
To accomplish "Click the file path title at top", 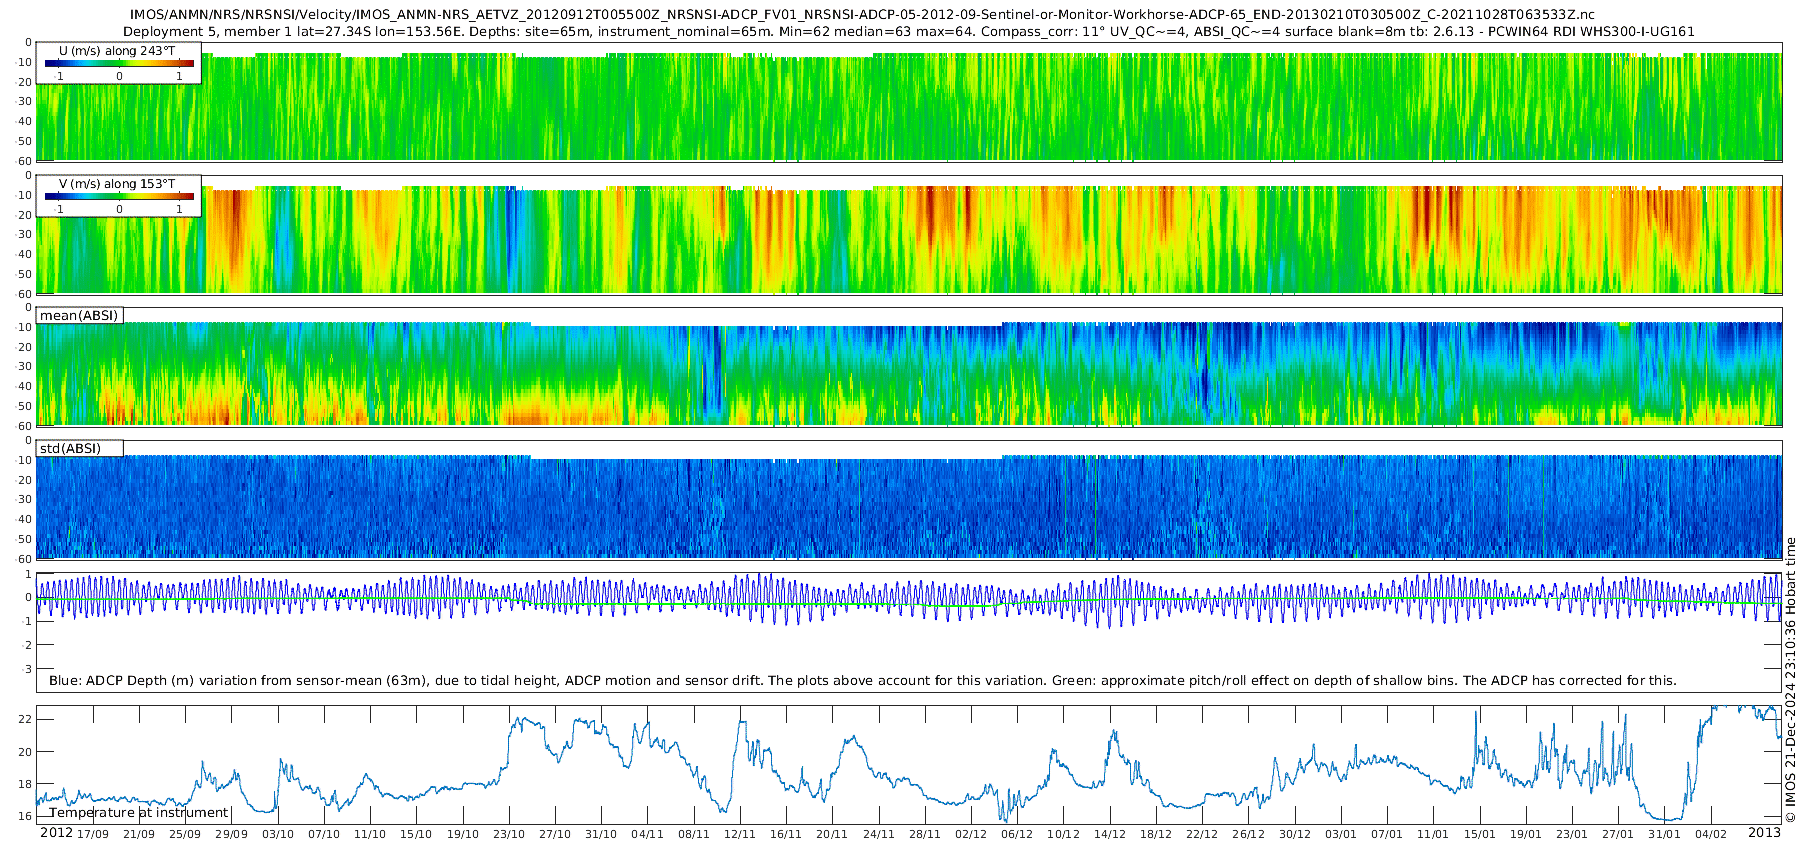I will click(862, 15).
